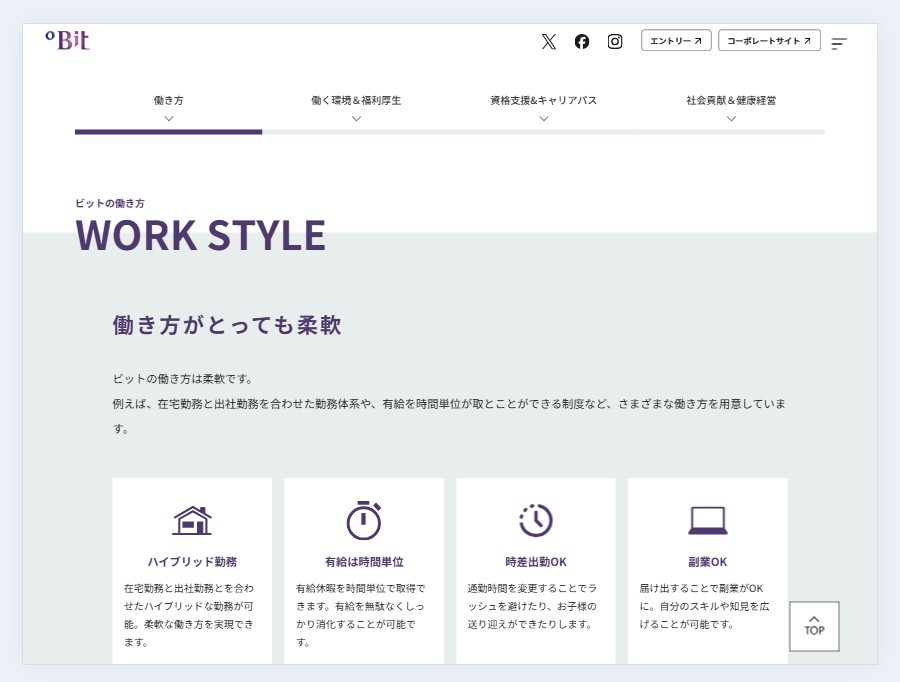Open the X (Twitter) social icon
The height and width of the screenshot is (682, 900).
(548, 41)
